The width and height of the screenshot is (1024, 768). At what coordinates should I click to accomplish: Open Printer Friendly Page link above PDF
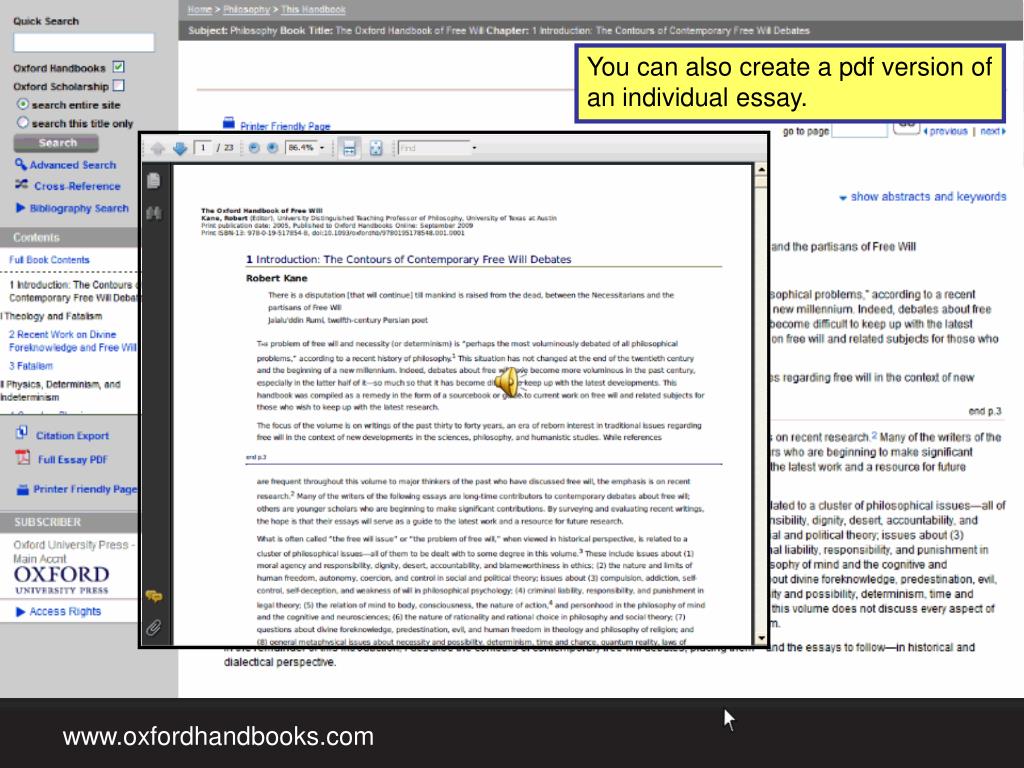point(285,126)
